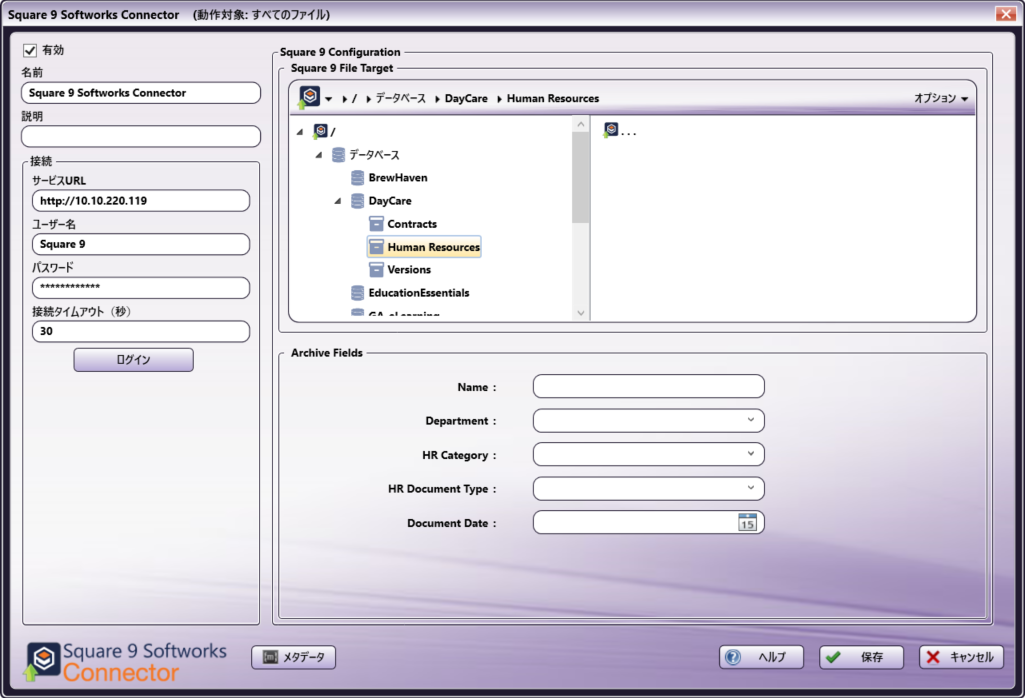Click the ユーザー名 field
This screenshot has width=1025, height=698.
[x=141, y=244]
